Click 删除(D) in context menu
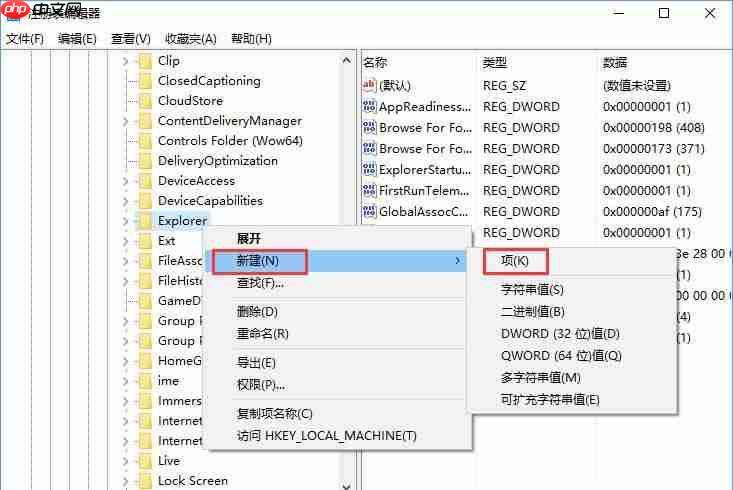733x490 pixels. point(257,312)
